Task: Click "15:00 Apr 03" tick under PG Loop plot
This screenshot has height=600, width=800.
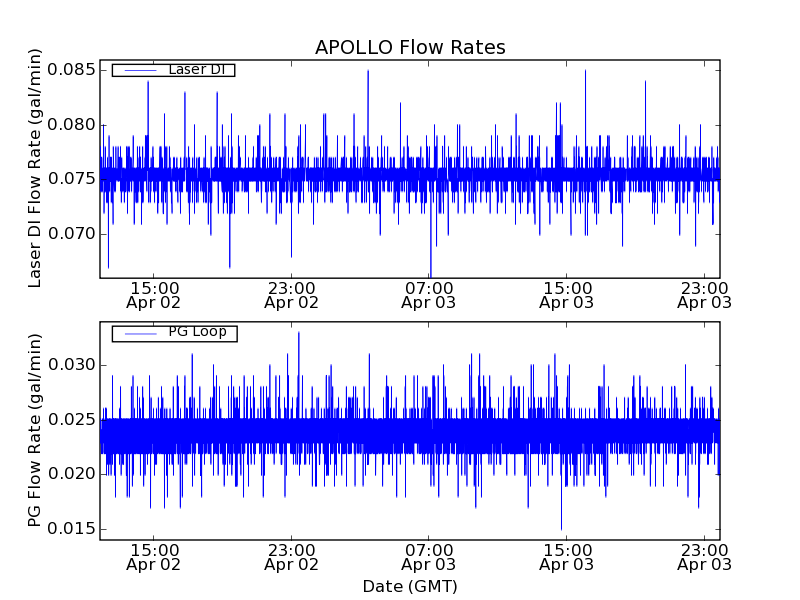Action: click(567, 558)
